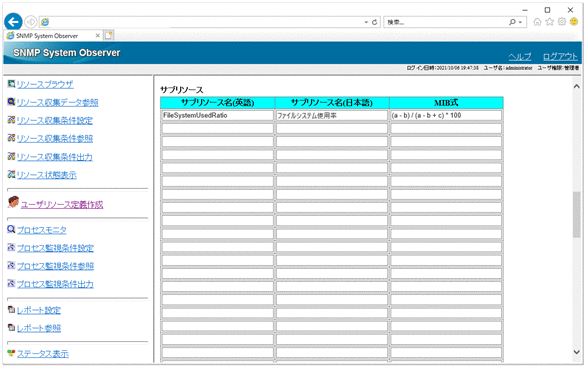This screenshot has height=367, width=585.
Task: Click the プロセス監視条件設定 icon
Action: (x=12, y=247)
